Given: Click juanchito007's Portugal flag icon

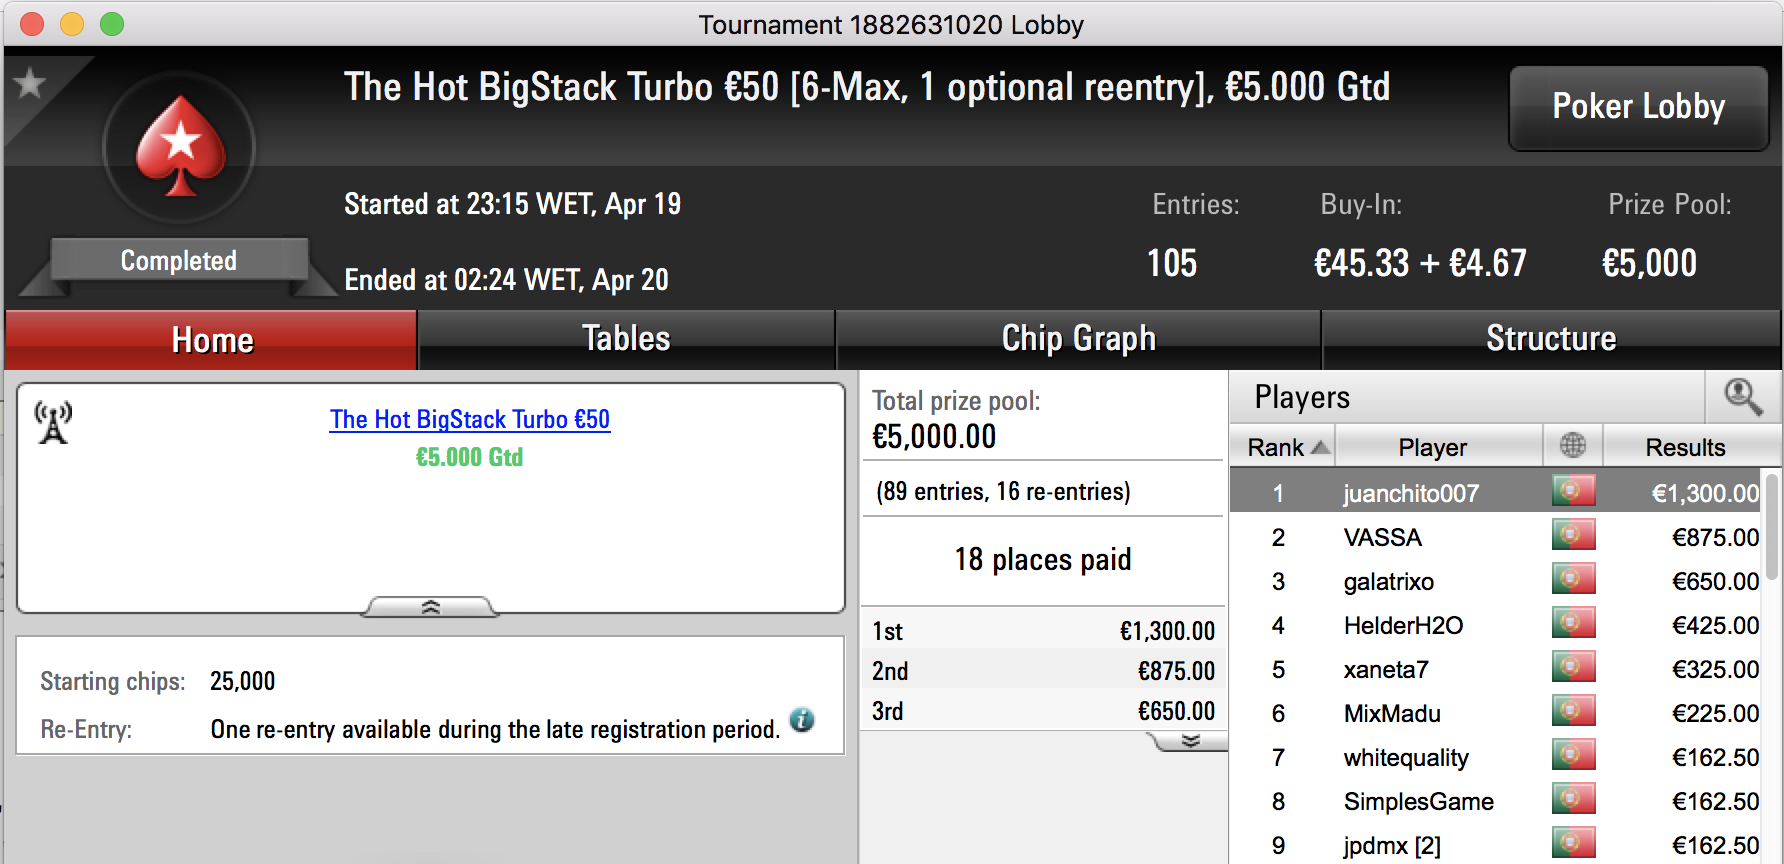Looking at the screenshot, I should coord(1573,491).
